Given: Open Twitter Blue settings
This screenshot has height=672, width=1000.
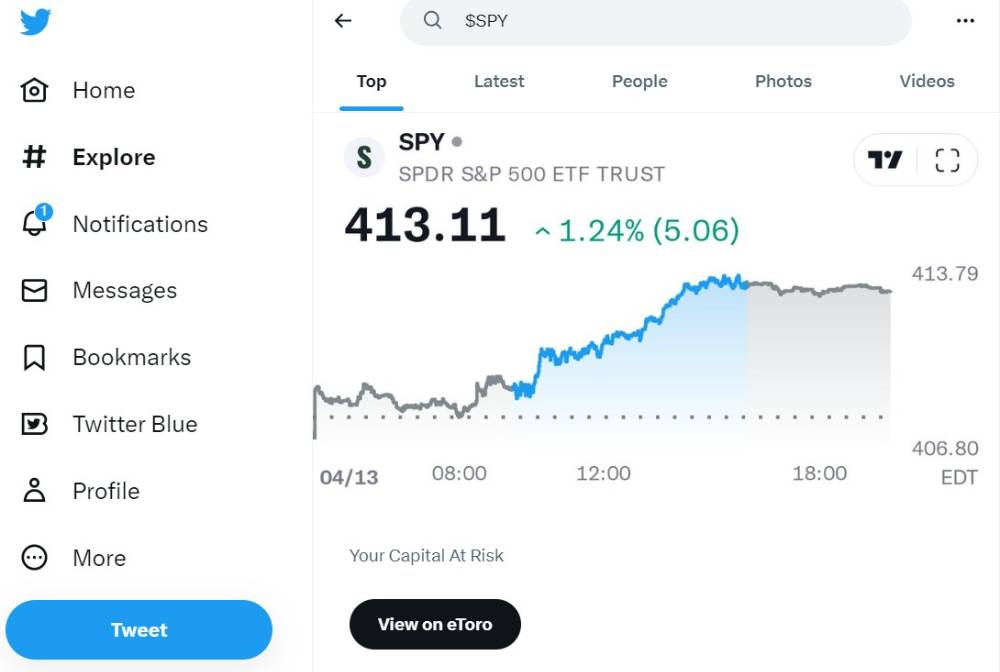Looking at the screenshot, I should tap(136, 424).
